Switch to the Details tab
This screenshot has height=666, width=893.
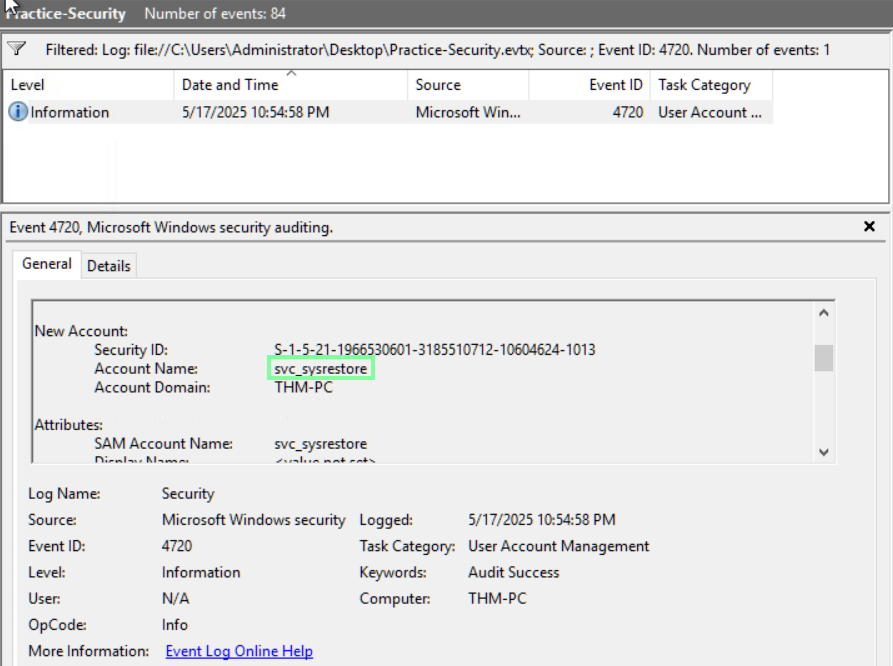(108, 265)
